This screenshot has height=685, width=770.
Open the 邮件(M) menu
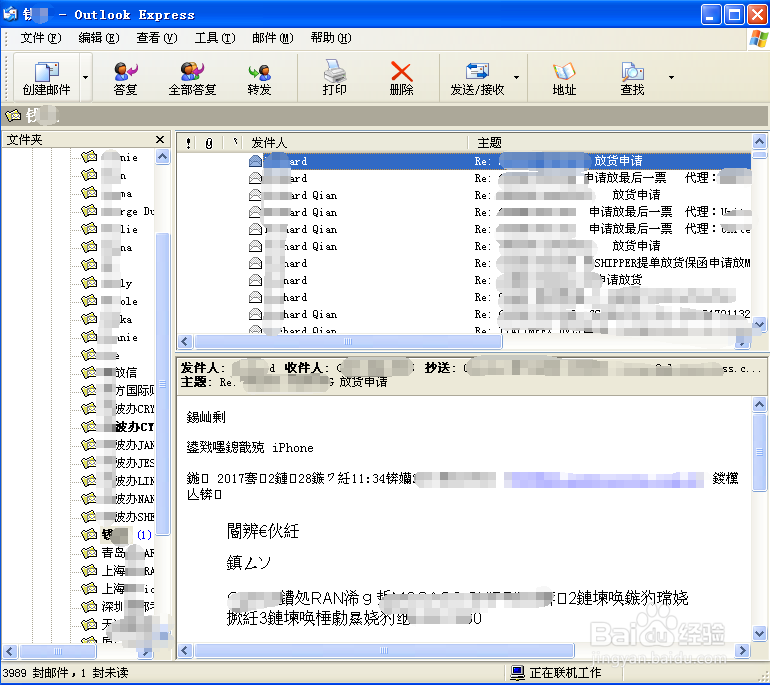pyautogui.click(x=273, y=38)
